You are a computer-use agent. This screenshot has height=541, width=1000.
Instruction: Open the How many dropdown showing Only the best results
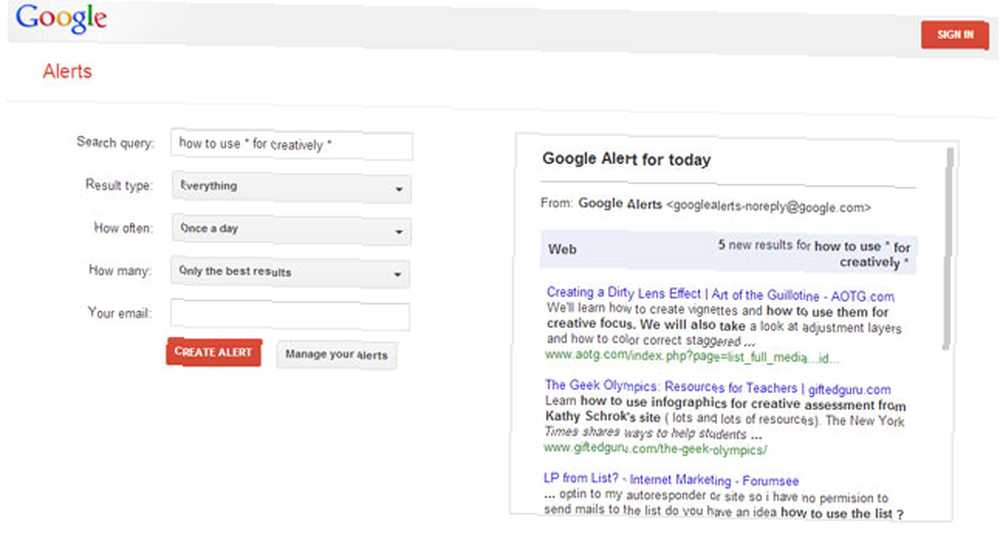[x=290, y=272]
